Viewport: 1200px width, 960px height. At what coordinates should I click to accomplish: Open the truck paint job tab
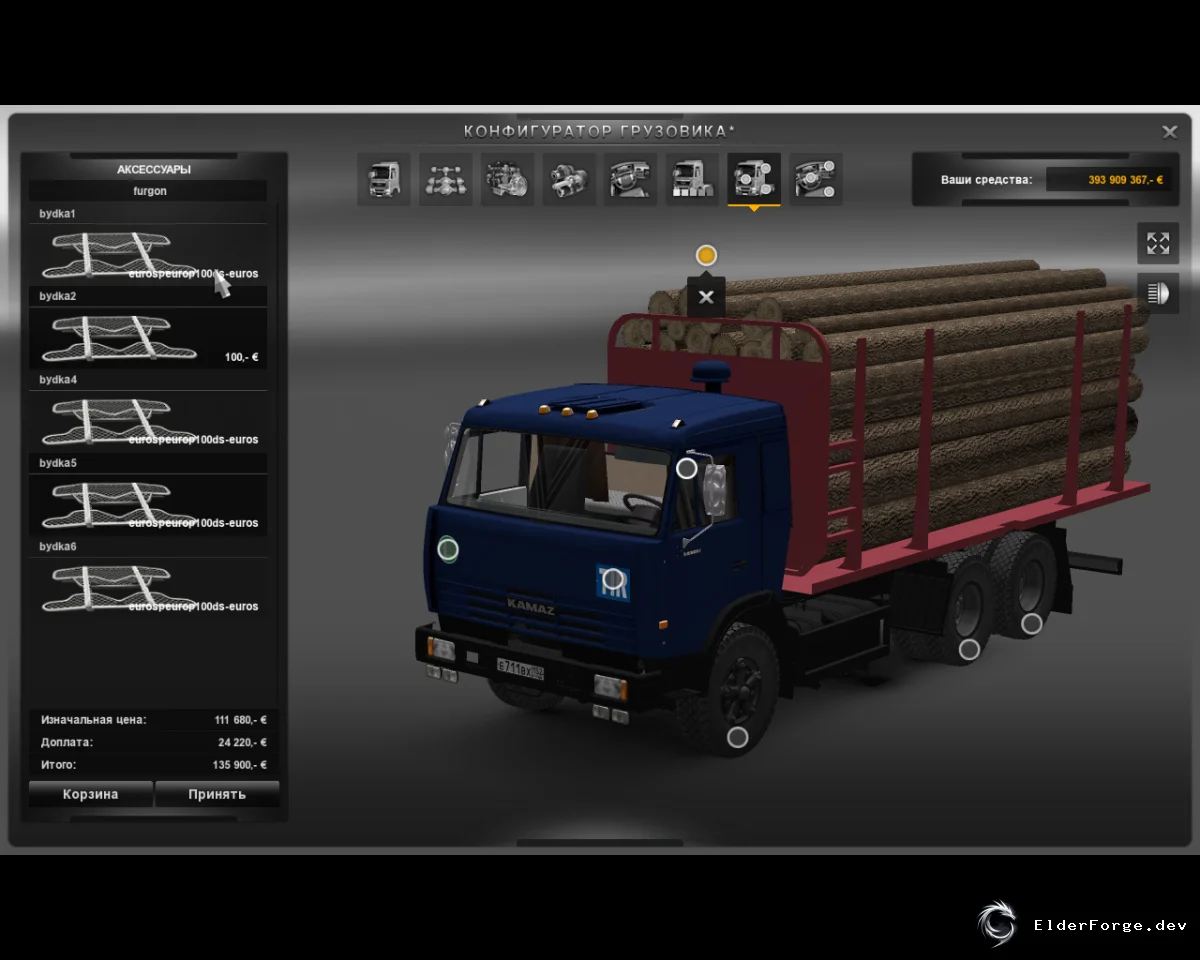coord(694,180)
